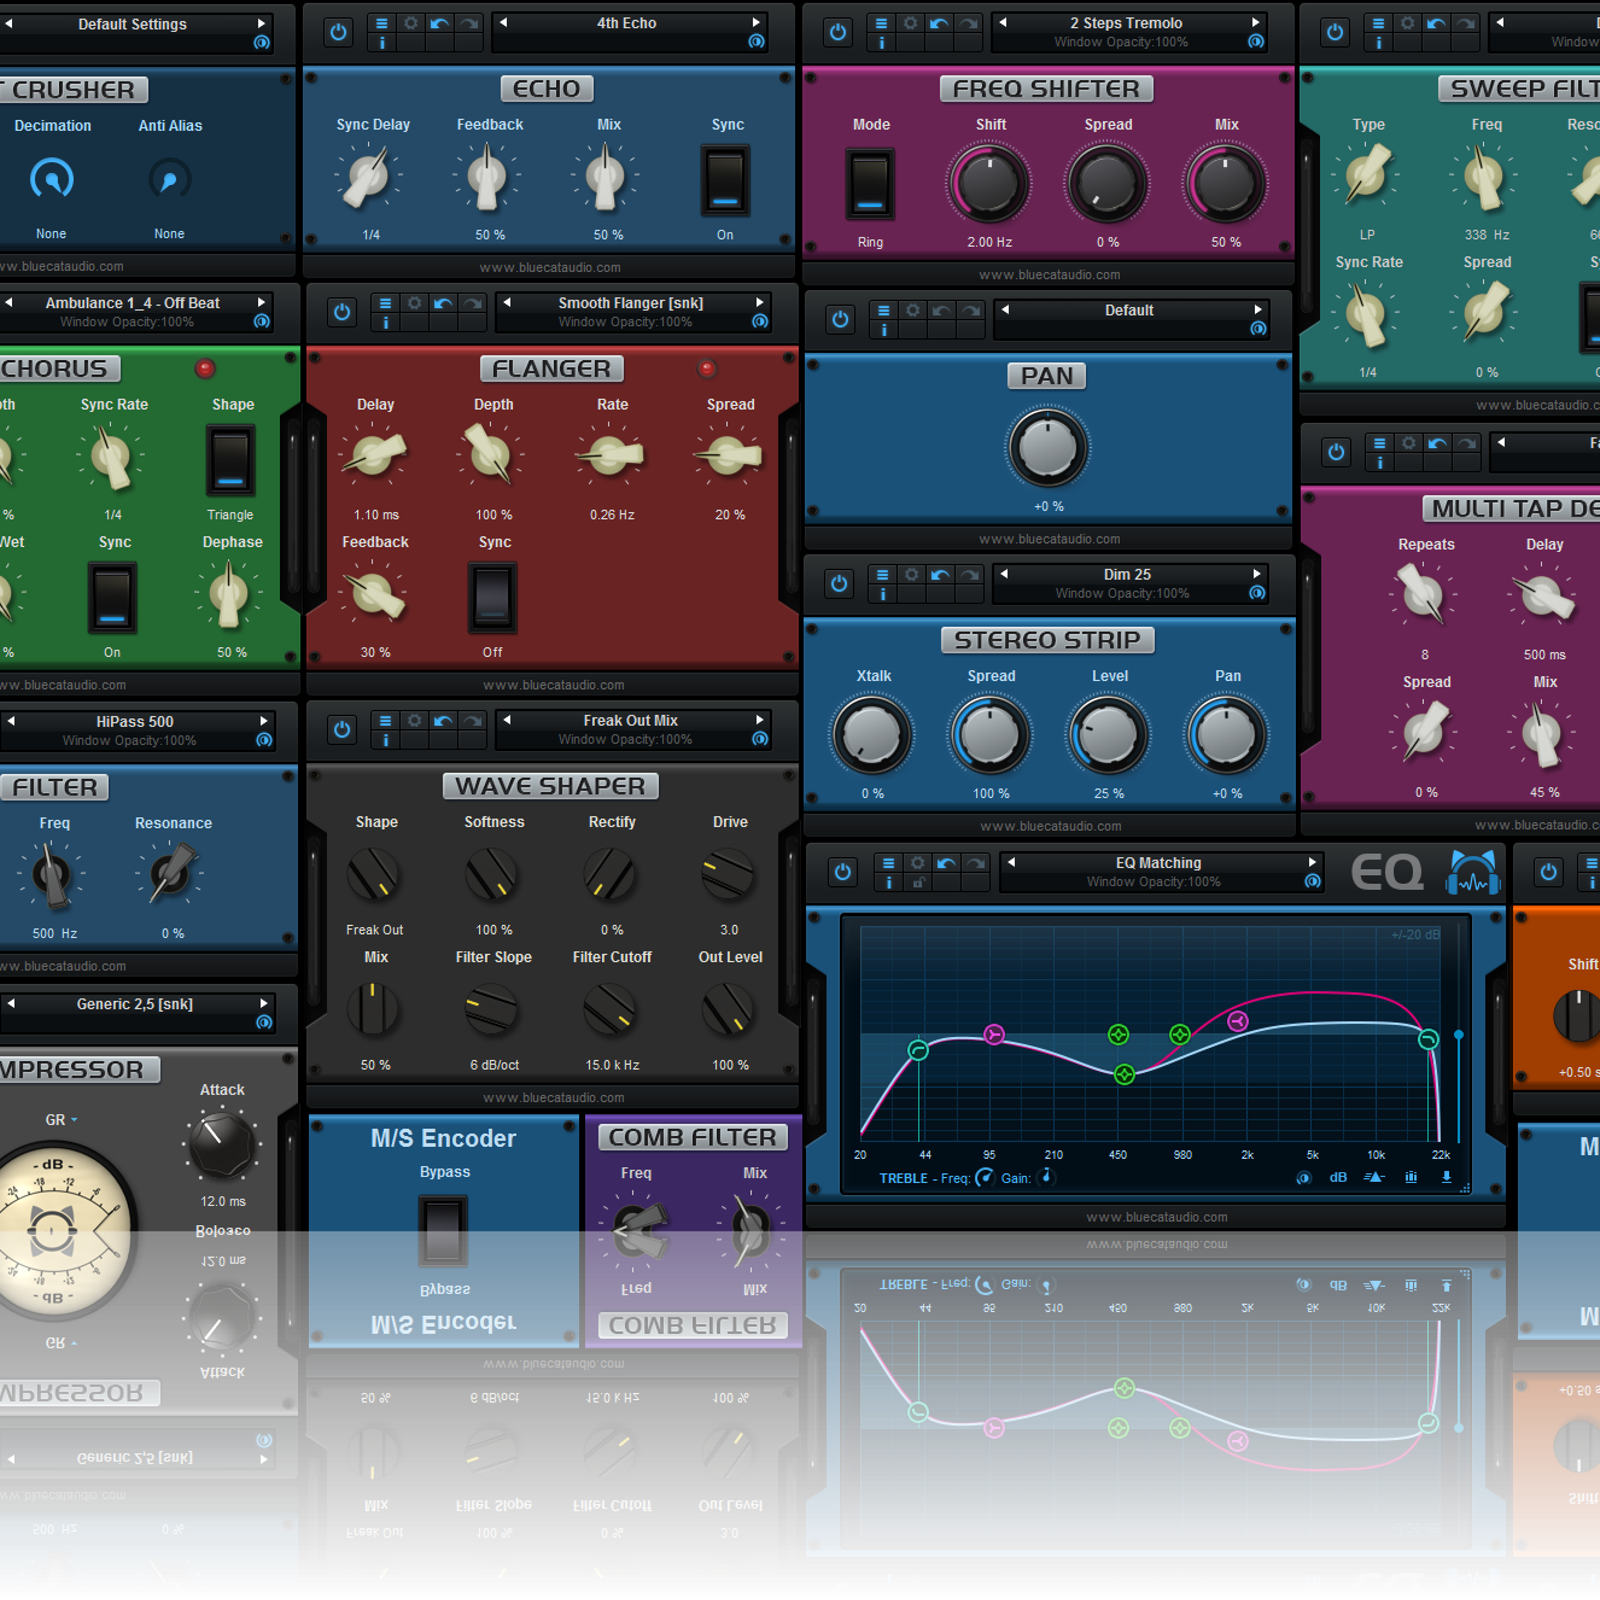Click the cat headphones logo in EQ
The image size is (1600, 1600).
click(x=1473, y=872)
